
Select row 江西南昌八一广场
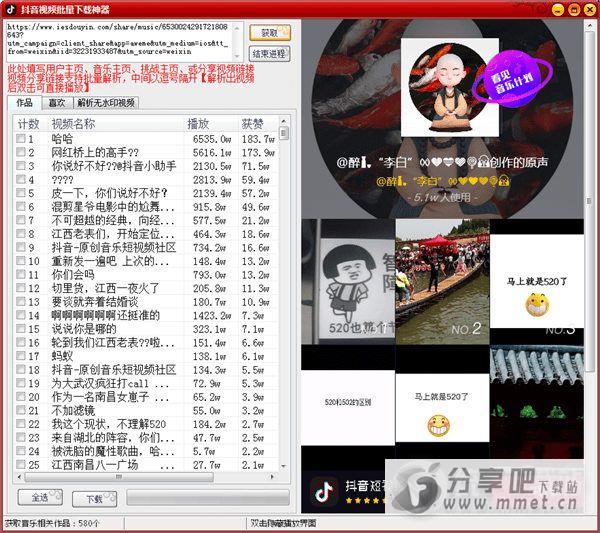pyautogui.click(x=147, y=465)
